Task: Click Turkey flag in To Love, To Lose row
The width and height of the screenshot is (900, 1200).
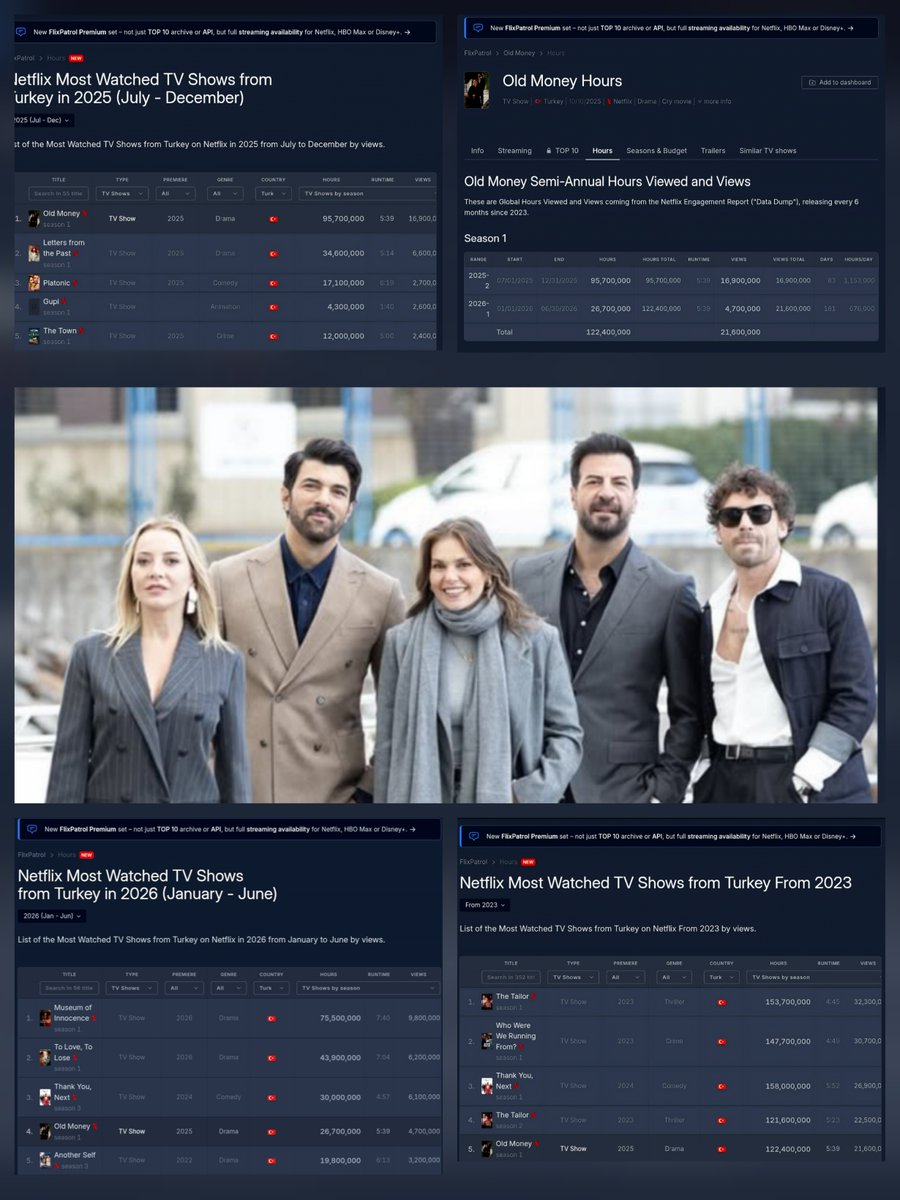Action: pyautogui.click(x=272, y=1057)
